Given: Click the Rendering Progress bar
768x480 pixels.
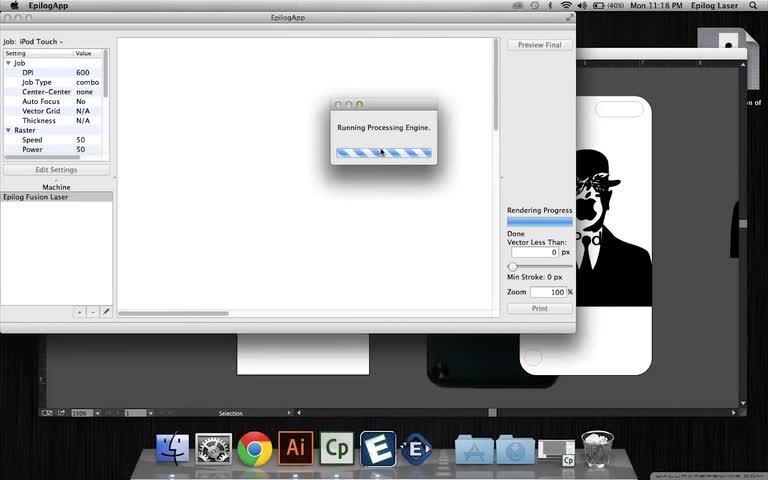Looking at the screenshot, I should [x=539, y=221].
